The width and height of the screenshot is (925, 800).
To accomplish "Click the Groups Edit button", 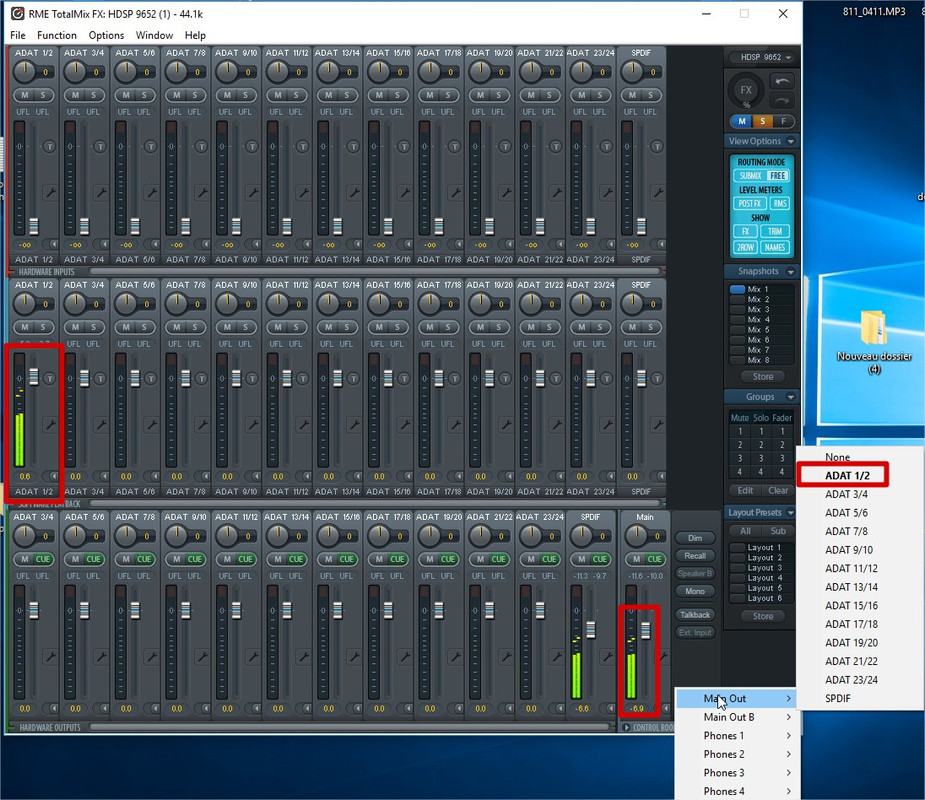I will [744, 491].
